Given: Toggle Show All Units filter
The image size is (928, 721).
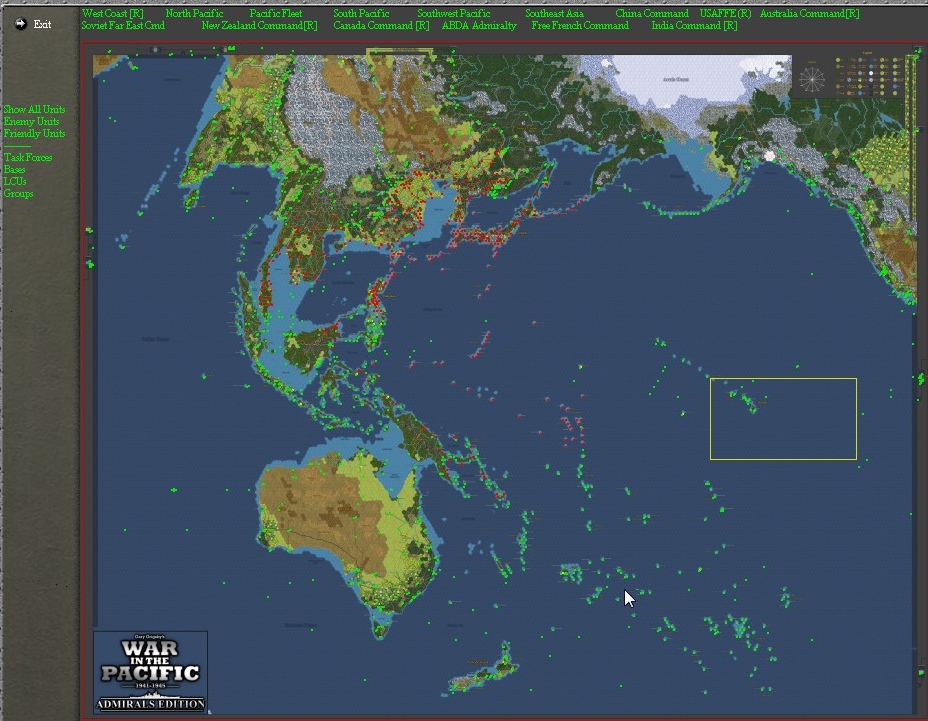Looking at the screenshot, I should coord(34,110).
